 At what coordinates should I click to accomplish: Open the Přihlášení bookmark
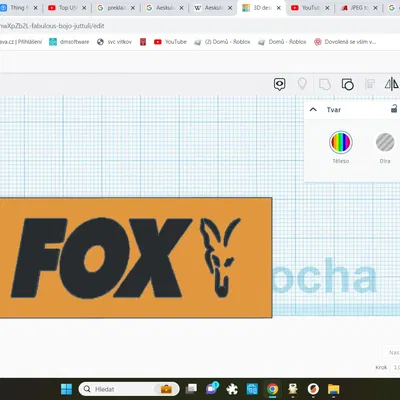pyautogui.click(x=21, y=42)
